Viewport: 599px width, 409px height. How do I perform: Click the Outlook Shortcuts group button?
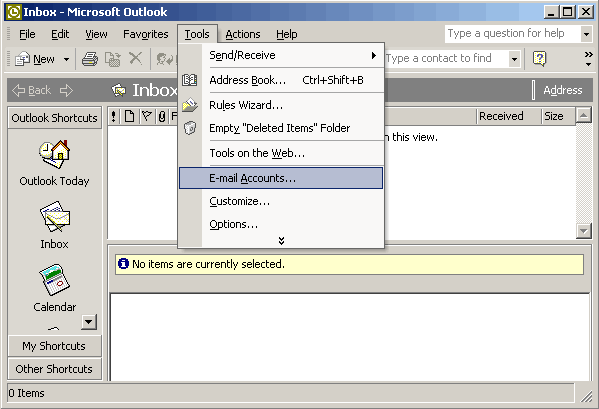pos(55,118)
